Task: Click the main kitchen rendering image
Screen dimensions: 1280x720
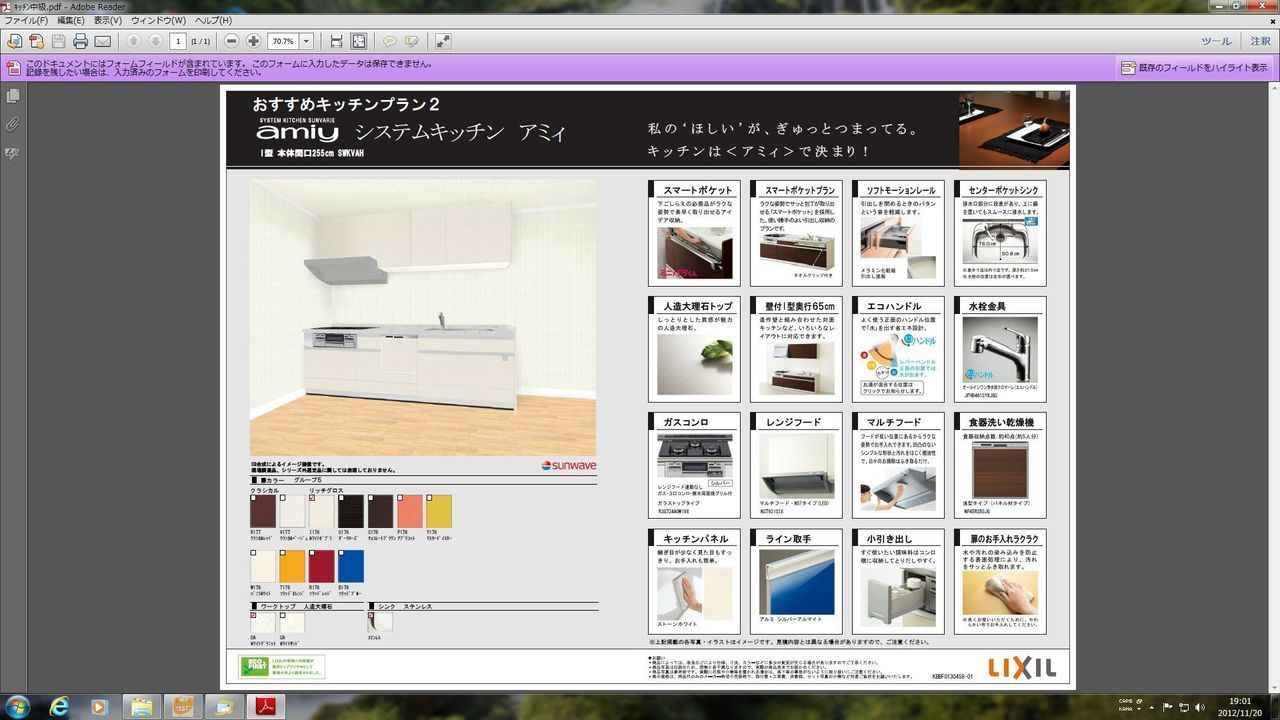Action: (423, 317)
